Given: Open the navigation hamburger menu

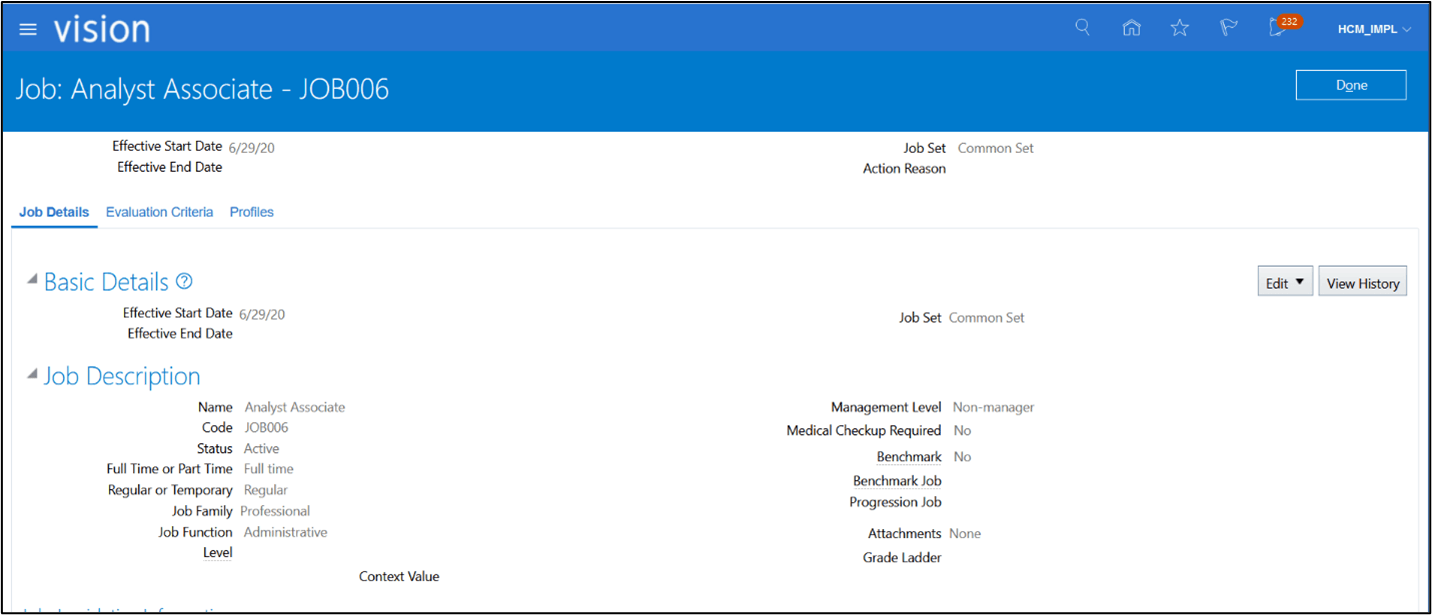Looking at the screenshot, I should click(x=27, y=28).
